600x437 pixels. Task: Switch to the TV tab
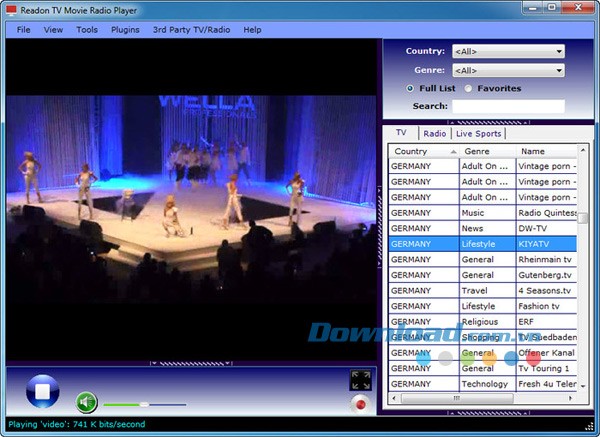401,133
